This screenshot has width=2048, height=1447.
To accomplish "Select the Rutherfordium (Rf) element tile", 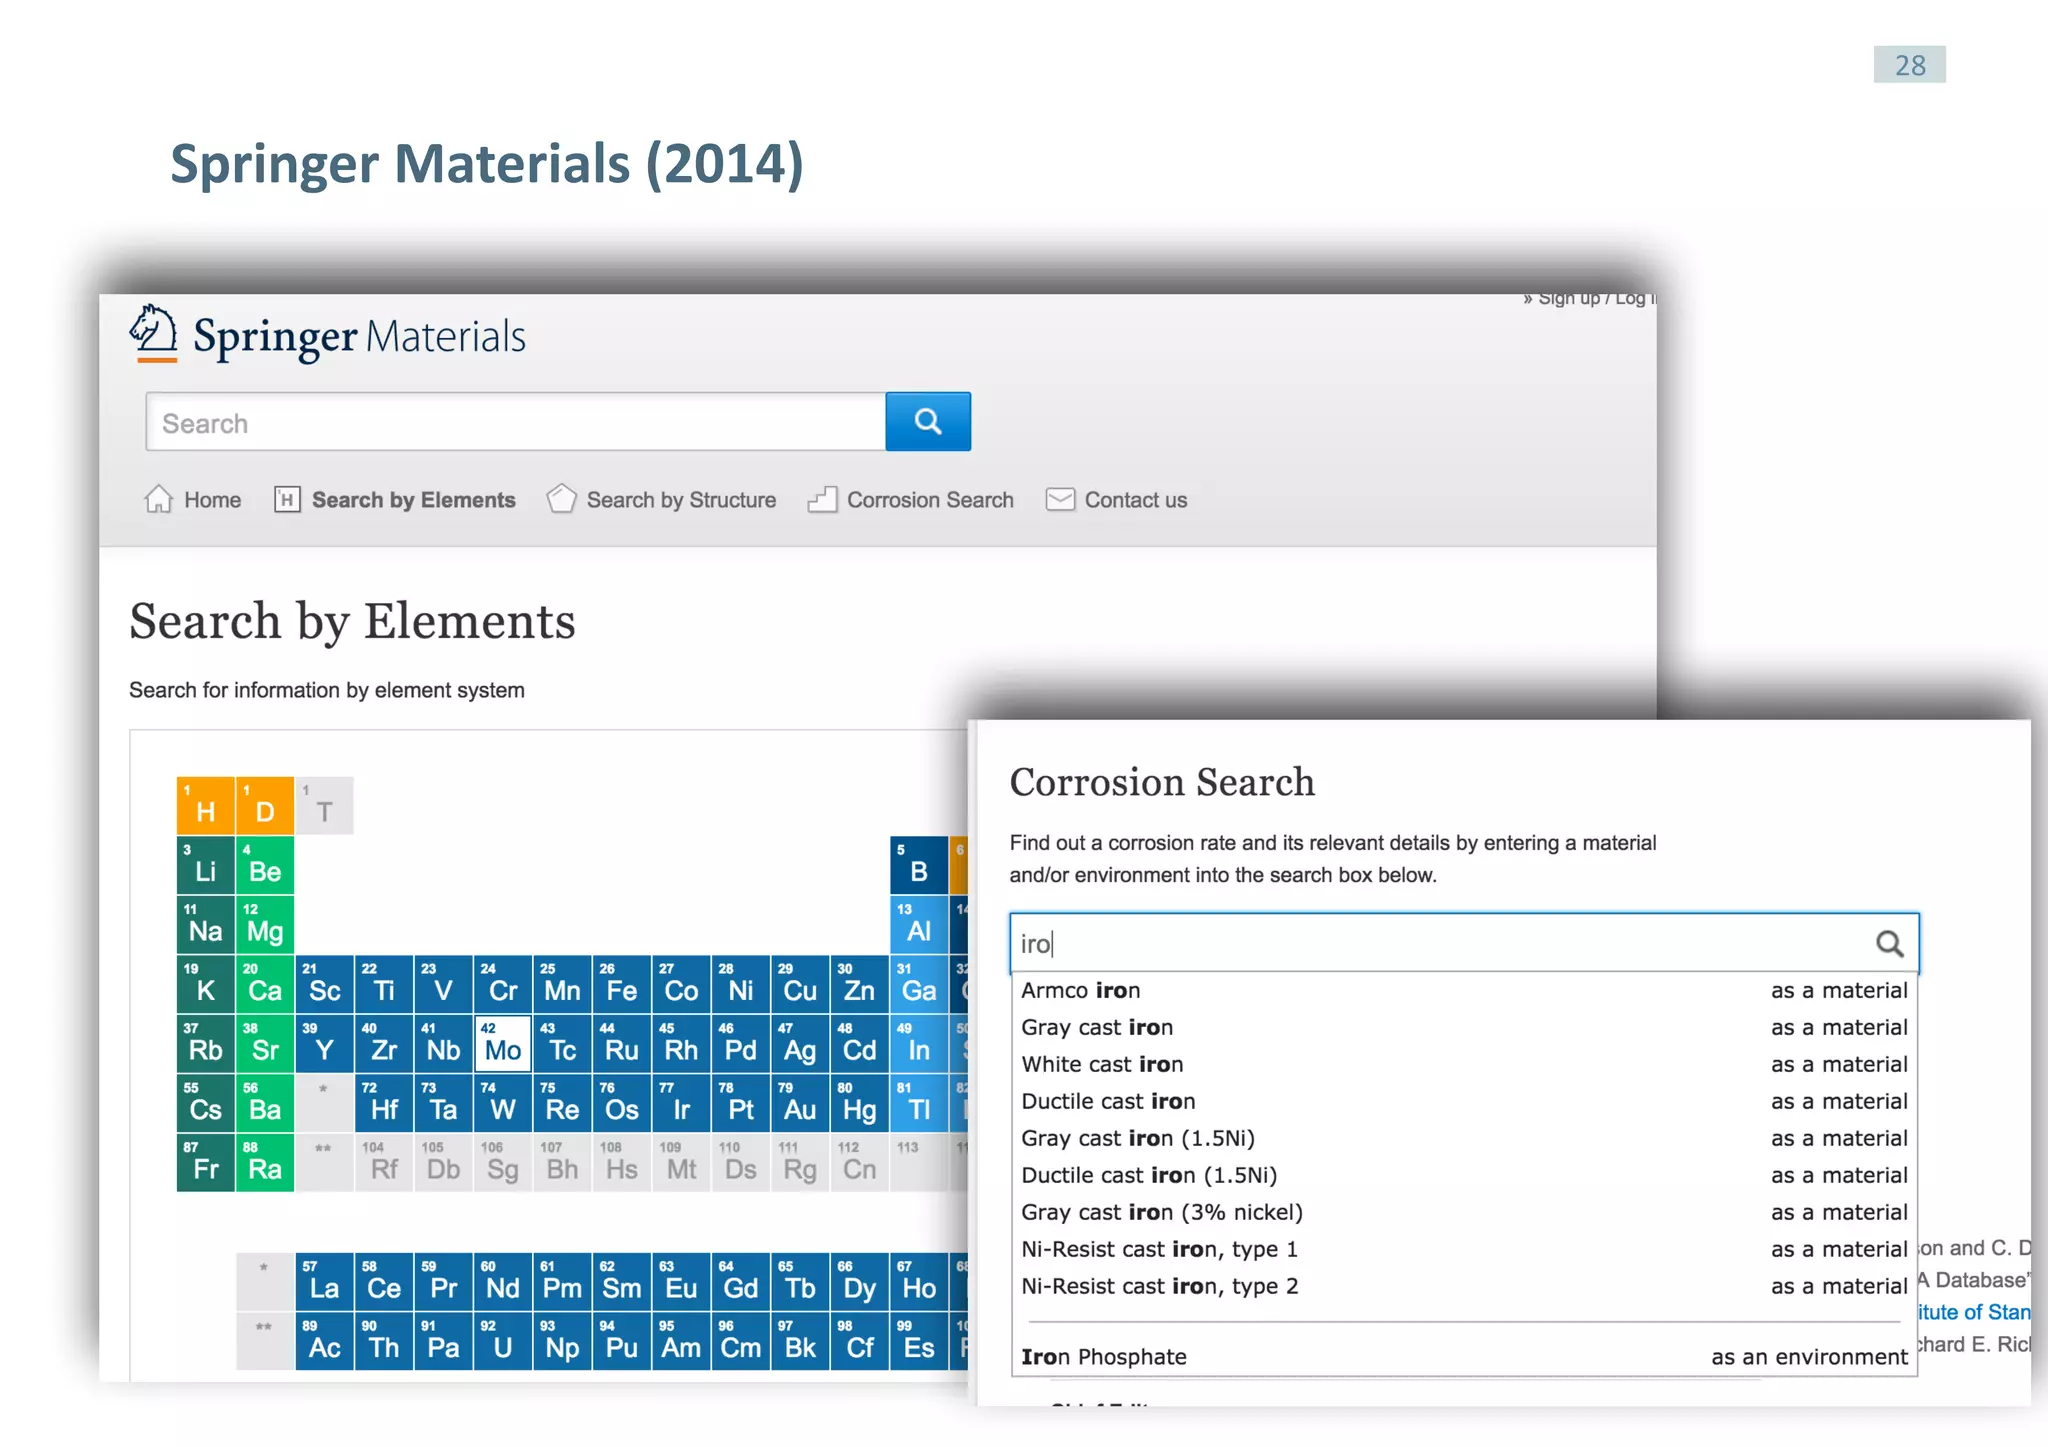I will point(384,1163).
